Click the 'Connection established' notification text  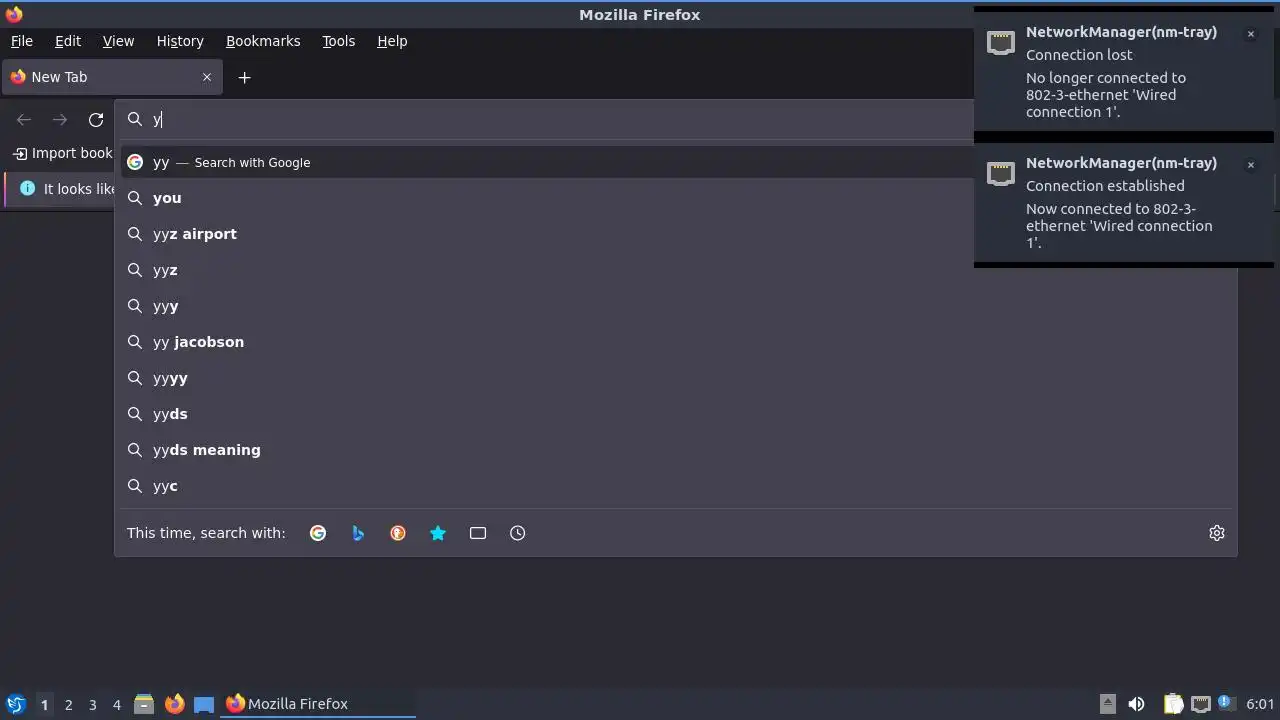click(x=1105, y=186)
